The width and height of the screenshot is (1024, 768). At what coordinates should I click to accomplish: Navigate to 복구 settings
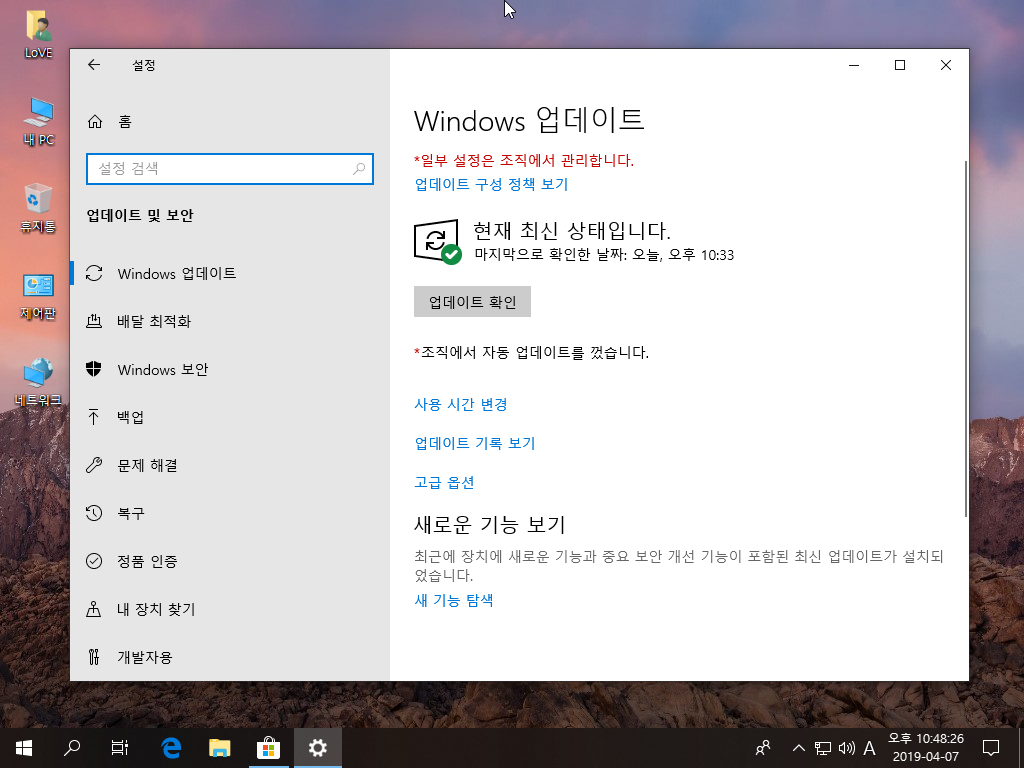coord(230,513)
